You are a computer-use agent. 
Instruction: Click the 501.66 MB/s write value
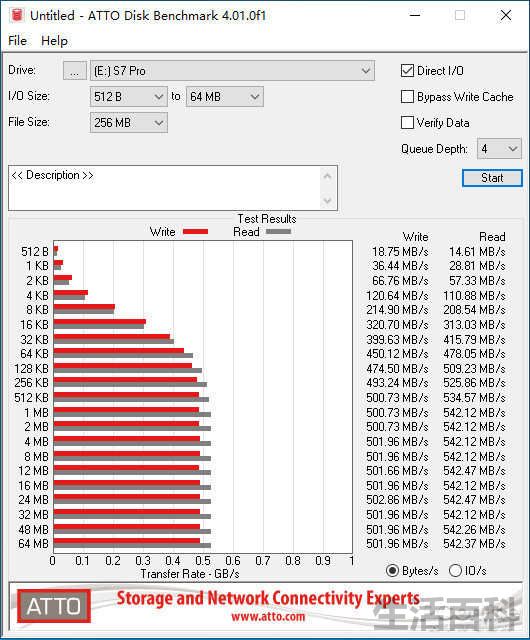[x=397, y=471]
